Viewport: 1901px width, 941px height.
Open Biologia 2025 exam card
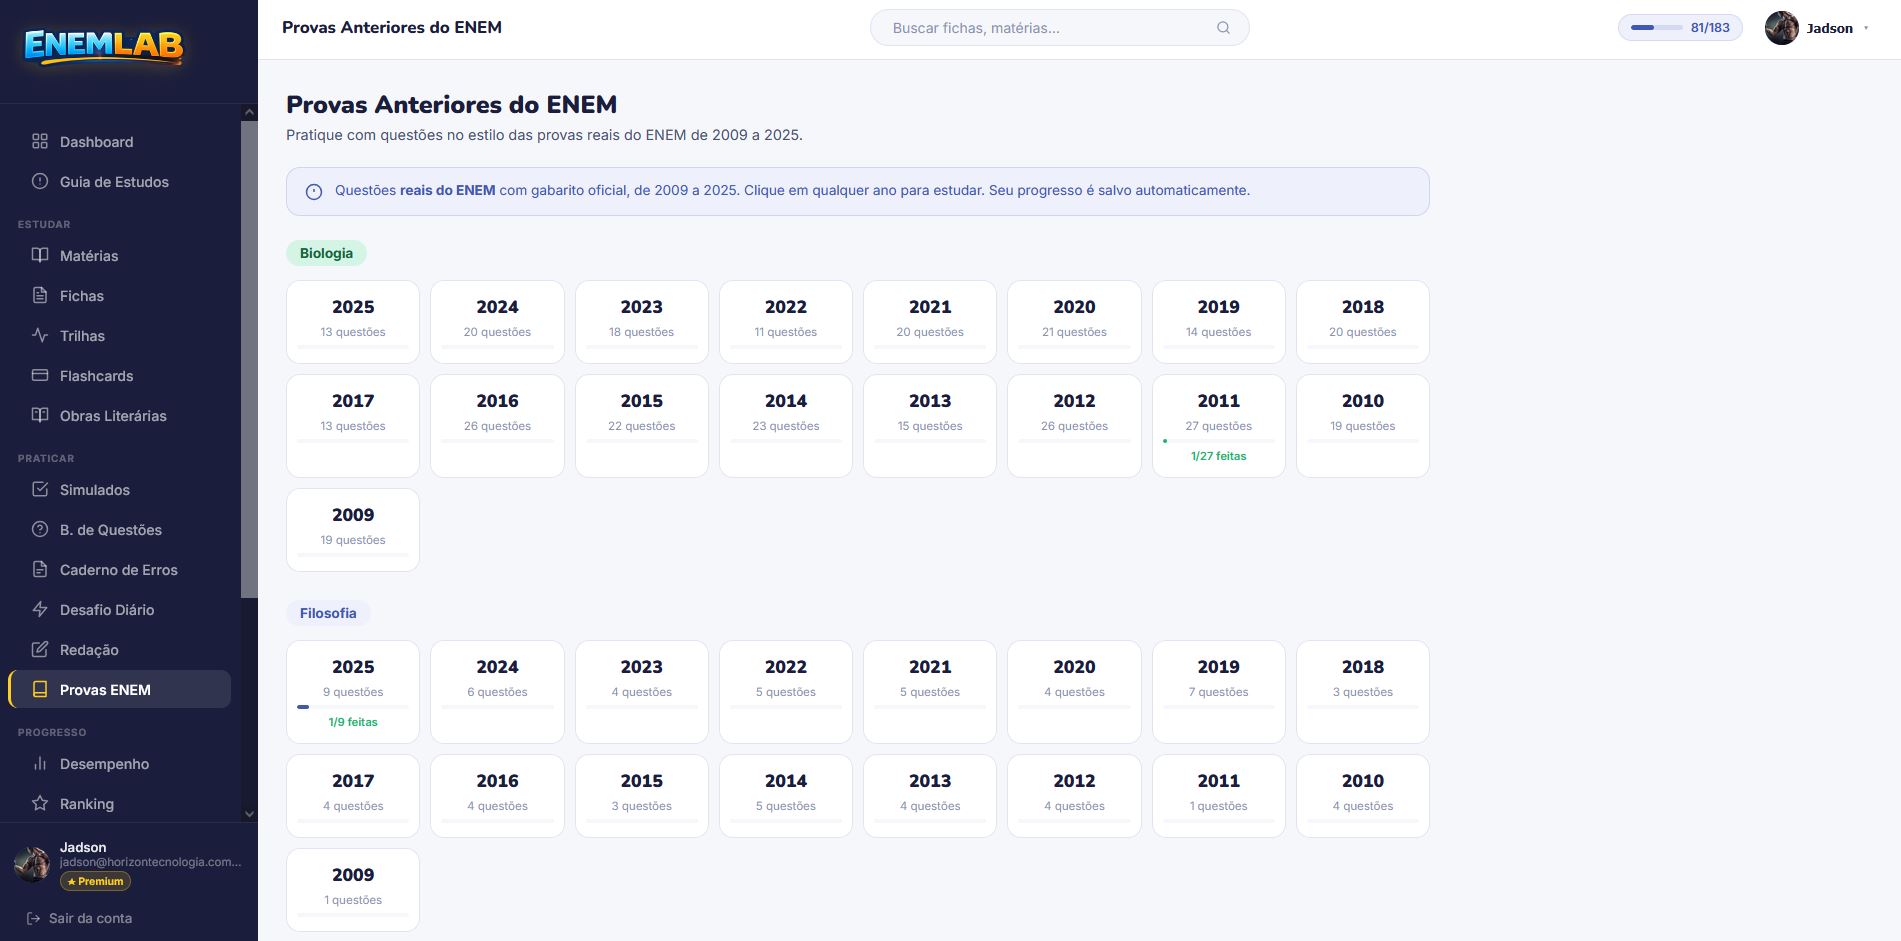[353, 322]
